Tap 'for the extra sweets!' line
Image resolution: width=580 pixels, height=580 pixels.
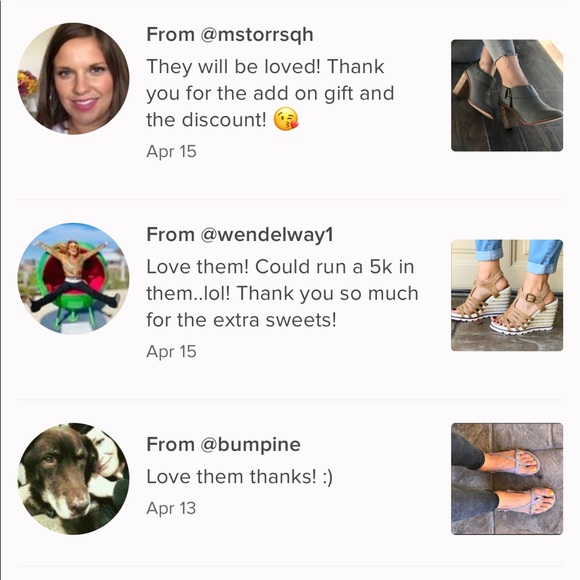tap(241, 320)
